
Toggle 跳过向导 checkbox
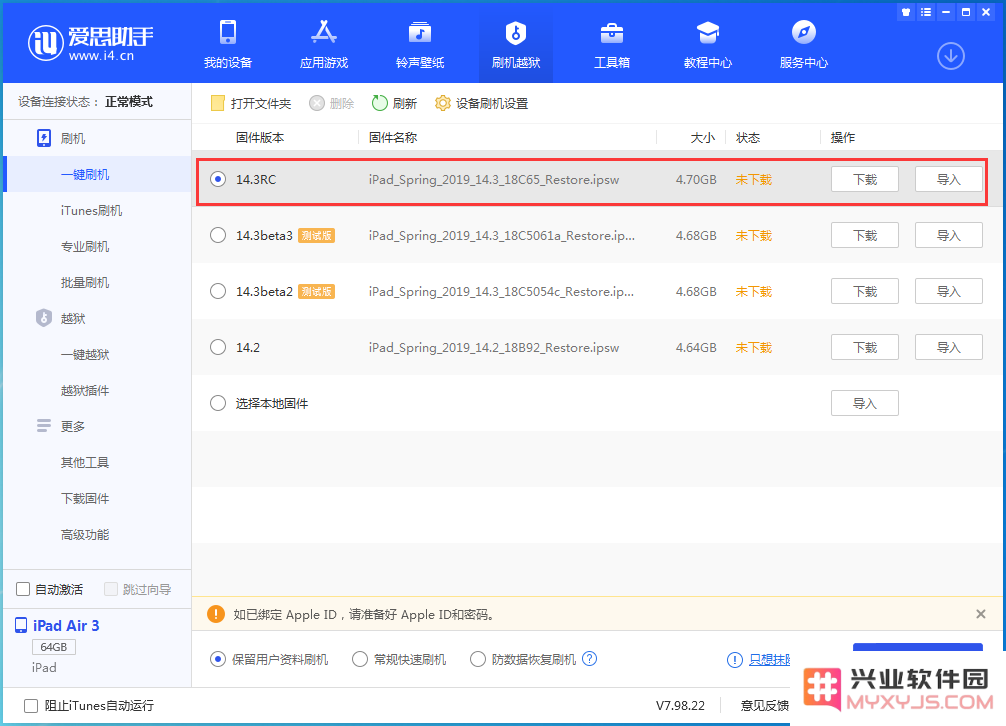coord(111,589)
